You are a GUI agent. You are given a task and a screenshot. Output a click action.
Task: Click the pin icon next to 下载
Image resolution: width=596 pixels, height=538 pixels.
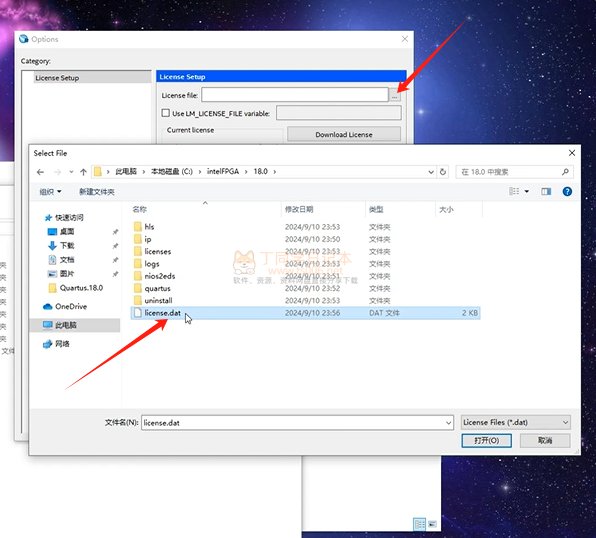(x=115, y=246)
